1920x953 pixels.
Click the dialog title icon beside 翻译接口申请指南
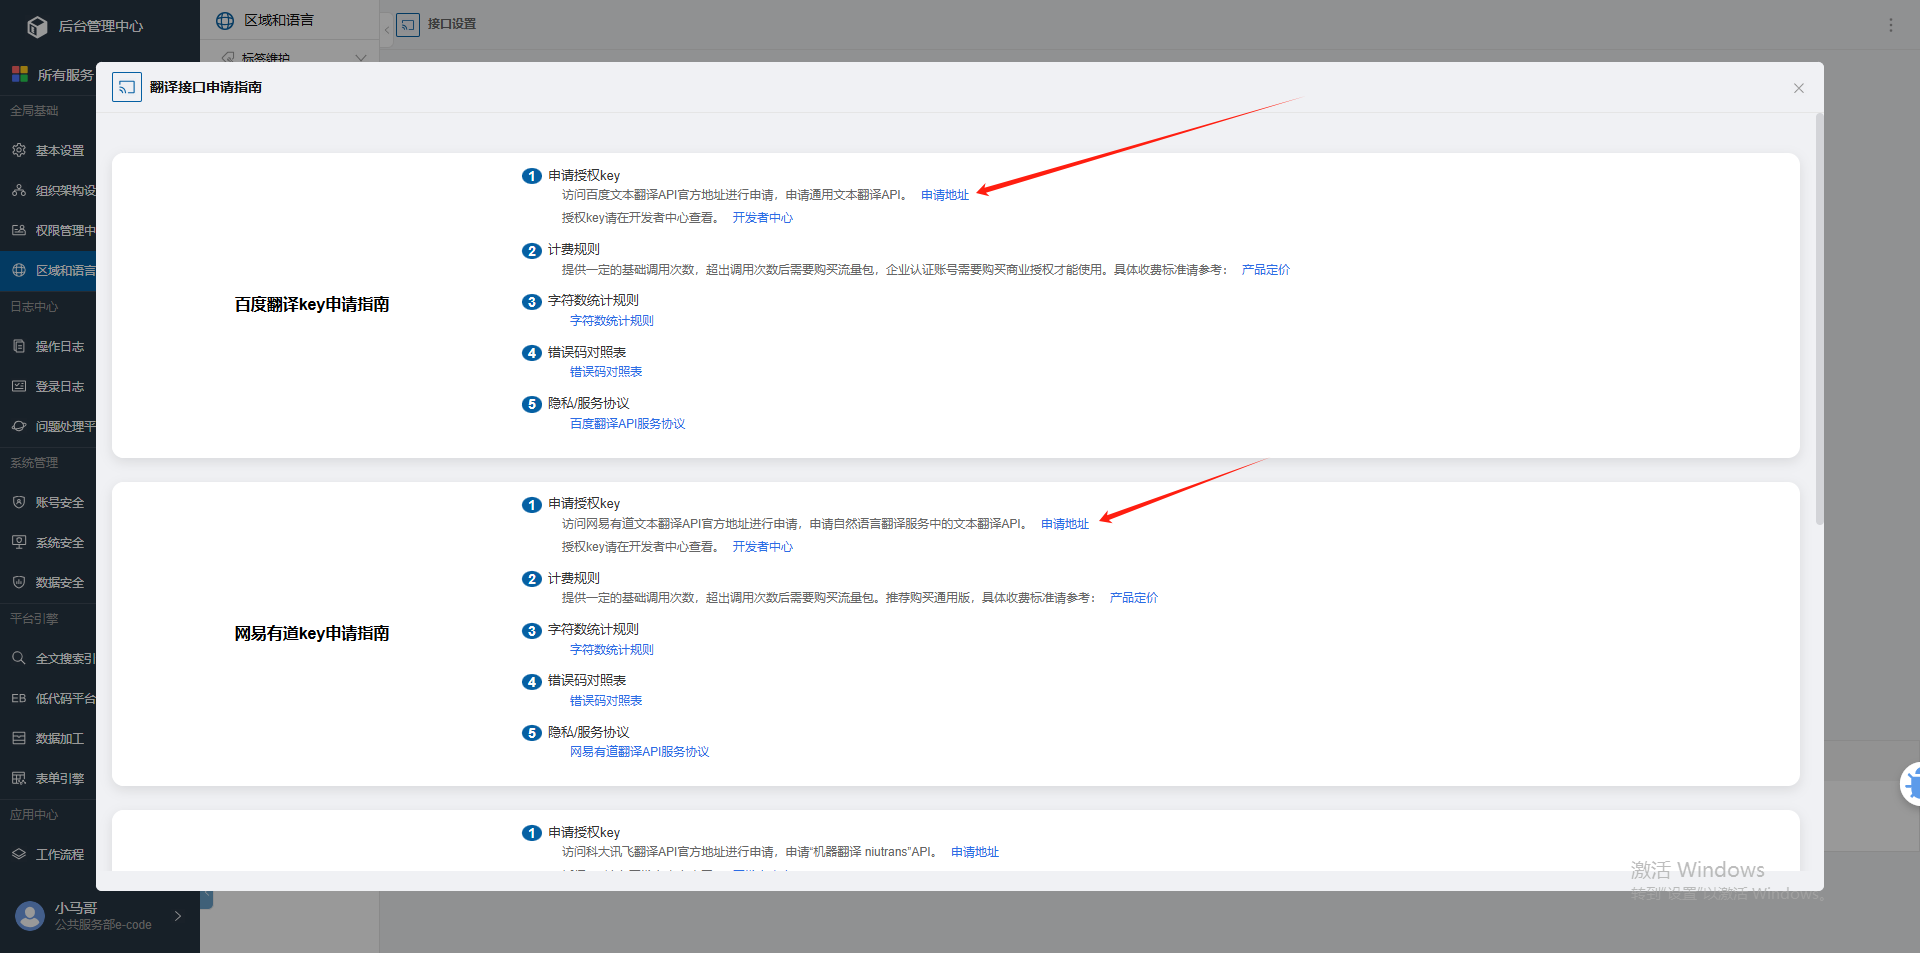(x=127, y=87)
